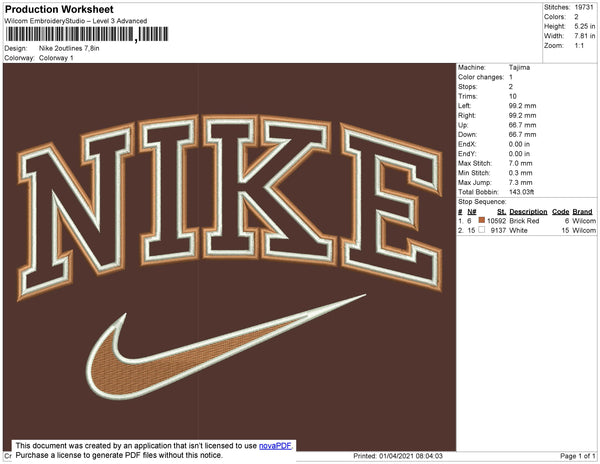Click the 'St.' column header
The image size is (600, 464).
(502, 212)
